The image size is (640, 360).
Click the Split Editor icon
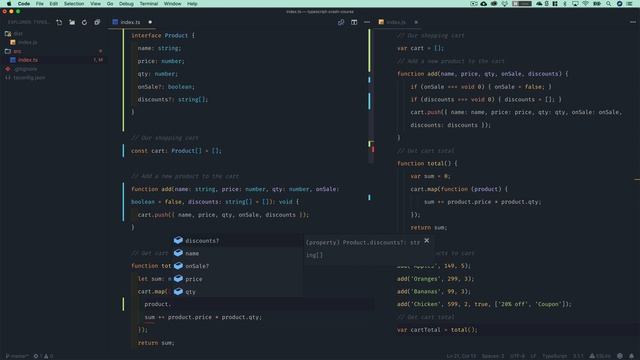(354, 22)
